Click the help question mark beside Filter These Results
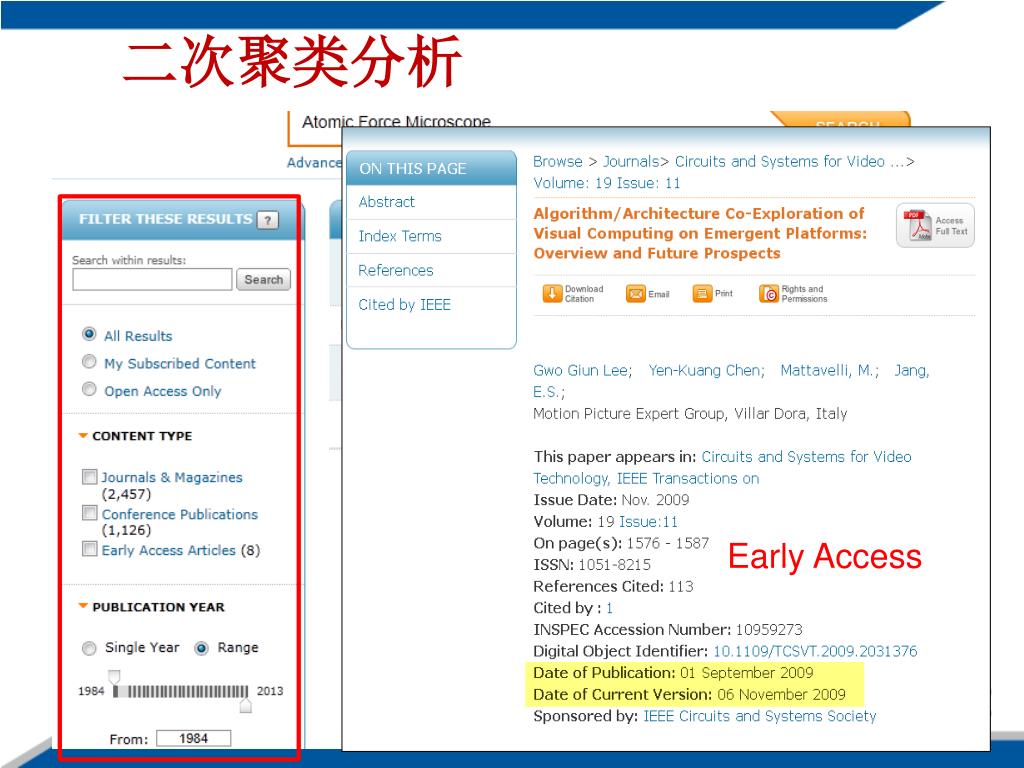 268,220
